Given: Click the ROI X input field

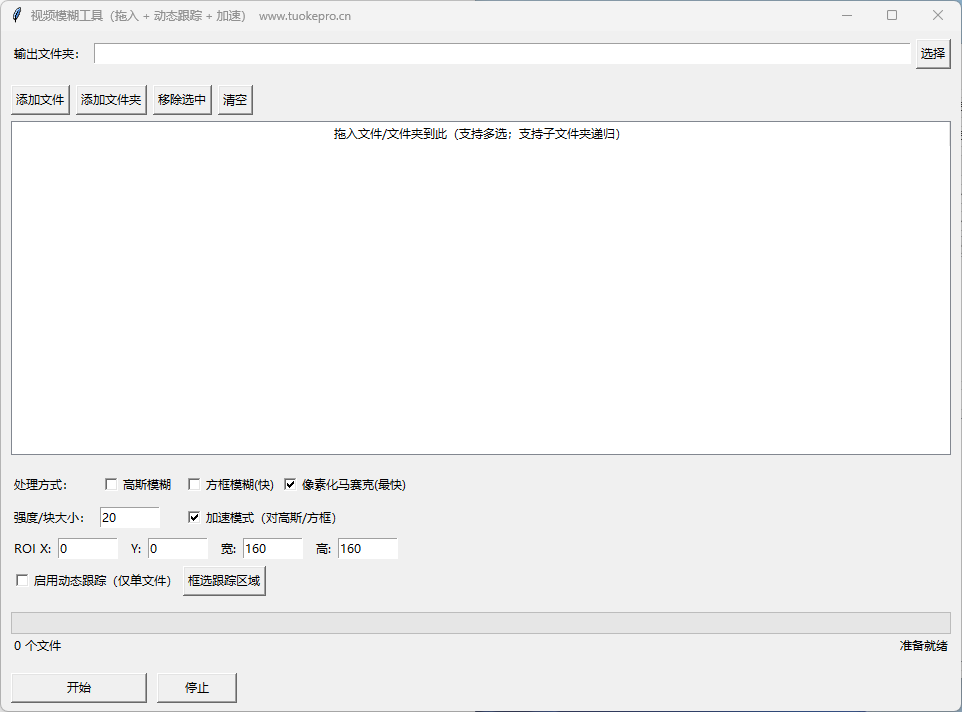Looking at the screenshot, I should [87, 549].
